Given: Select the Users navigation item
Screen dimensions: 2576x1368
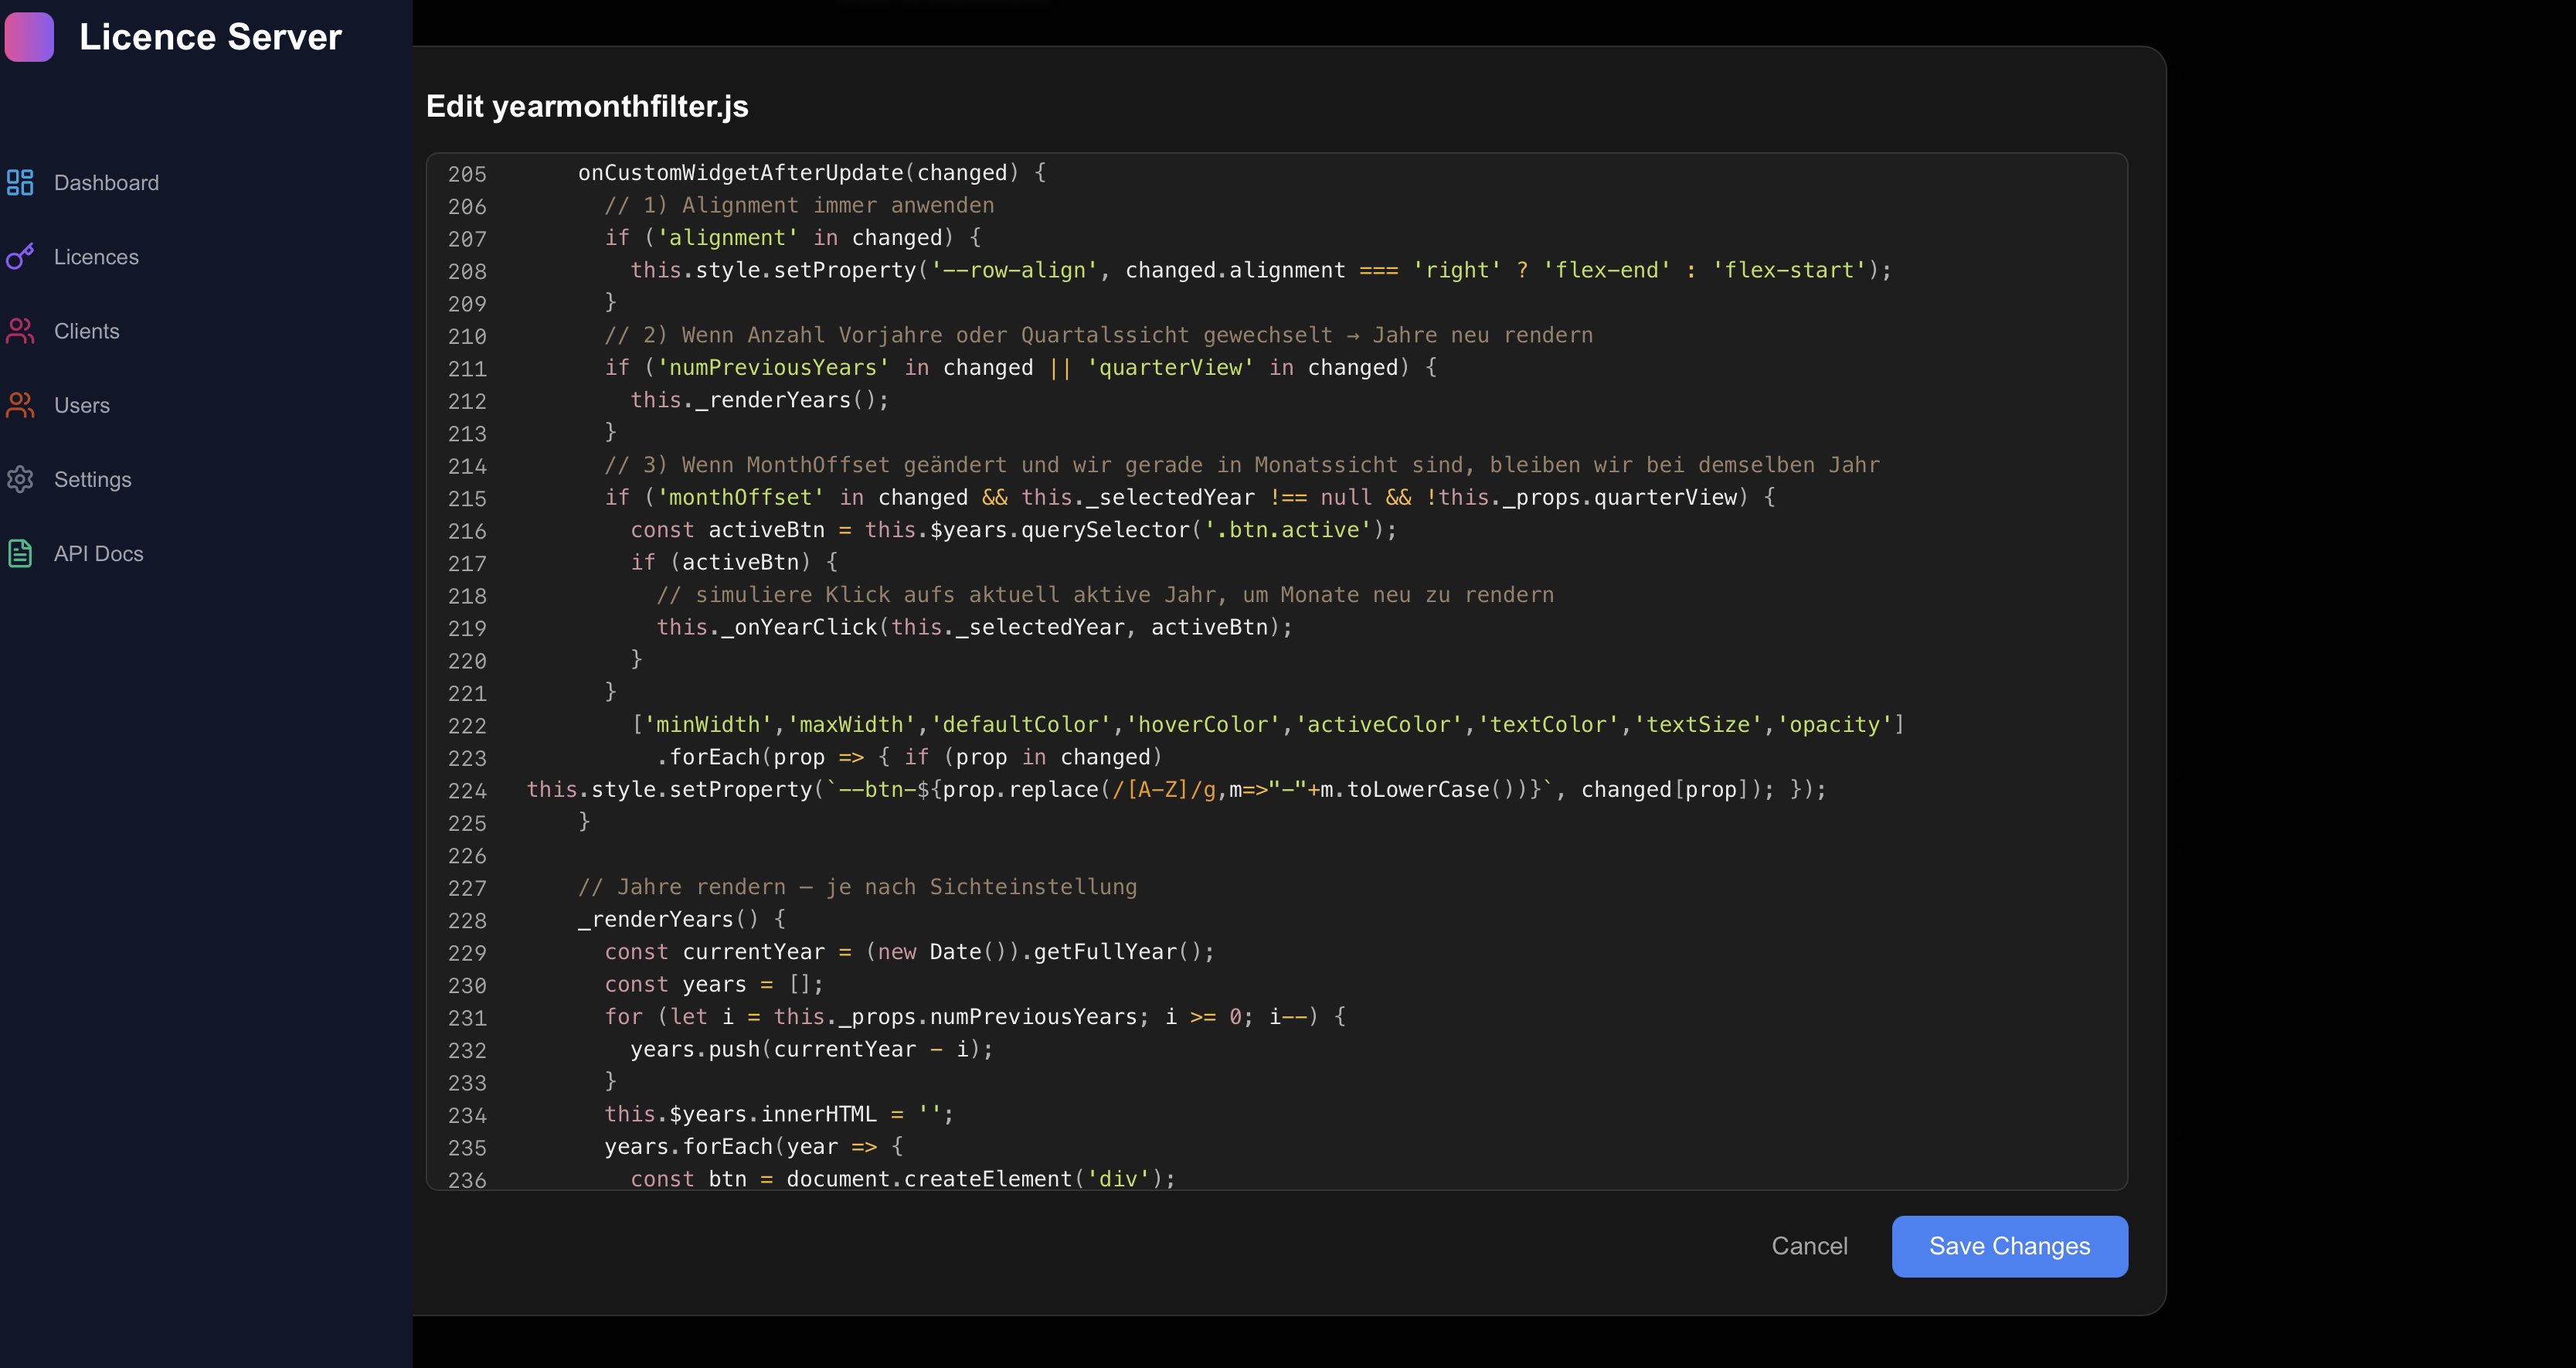Looking at the screenshot, I should point(81,405).
